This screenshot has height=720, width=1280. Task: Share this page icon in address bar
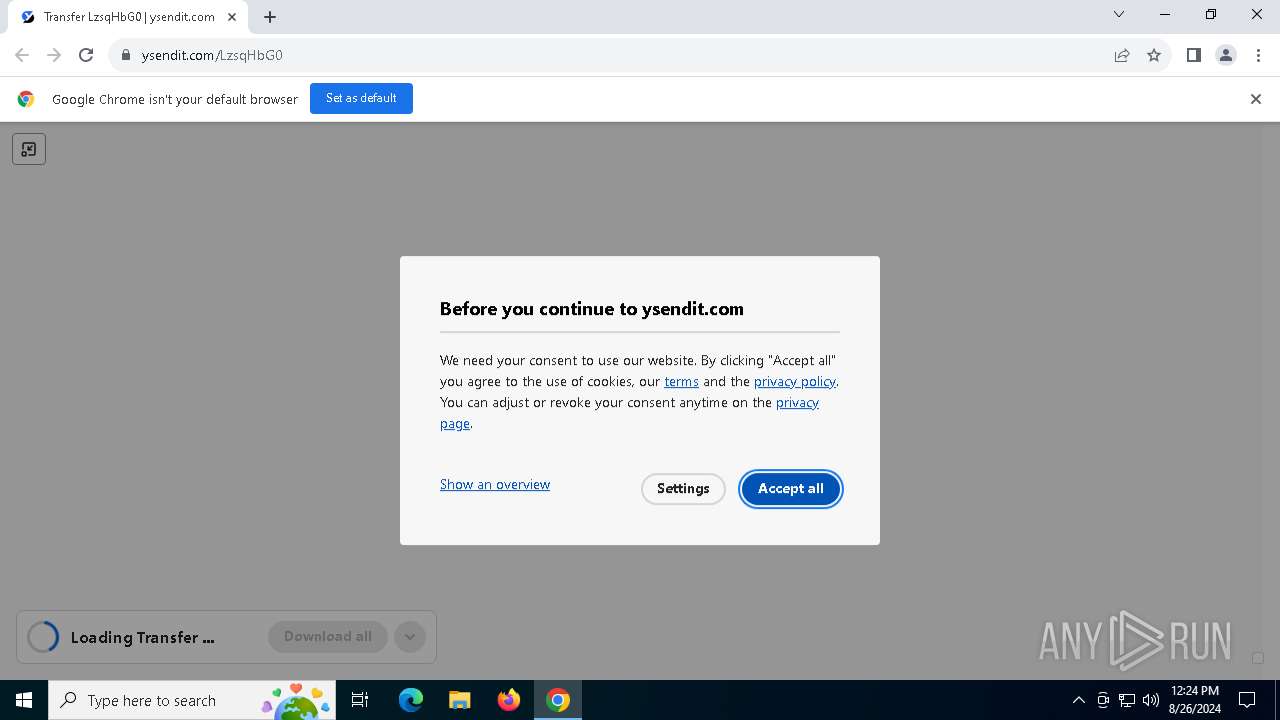(x=1122, y=55)
